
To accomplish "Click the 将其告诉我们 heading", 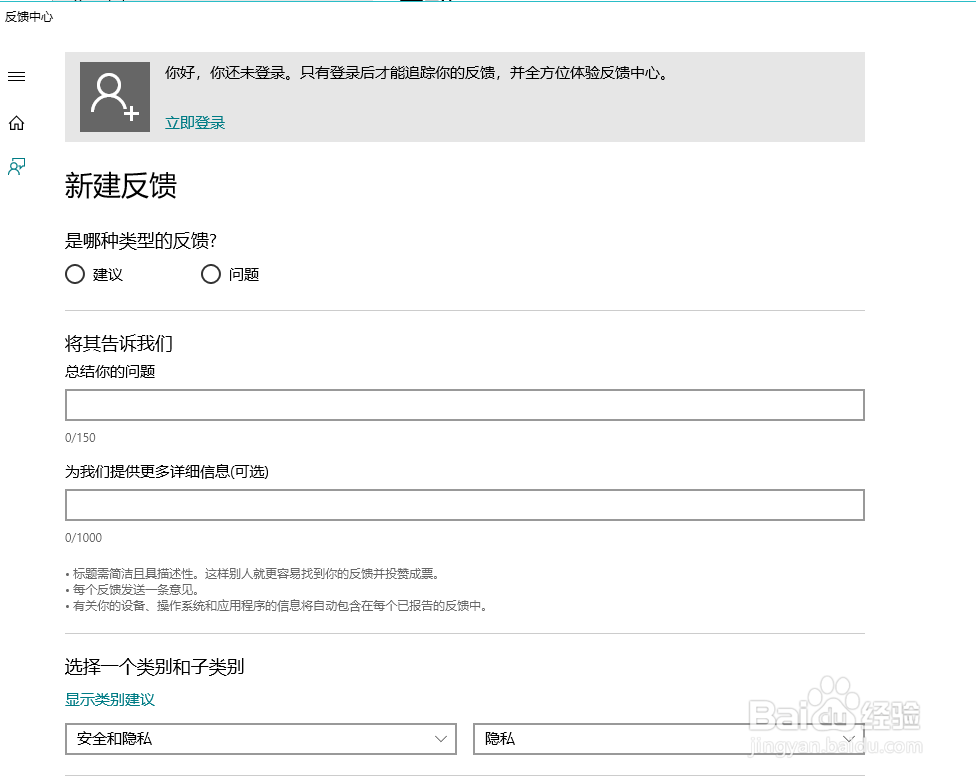I will [x=119, y=343].
